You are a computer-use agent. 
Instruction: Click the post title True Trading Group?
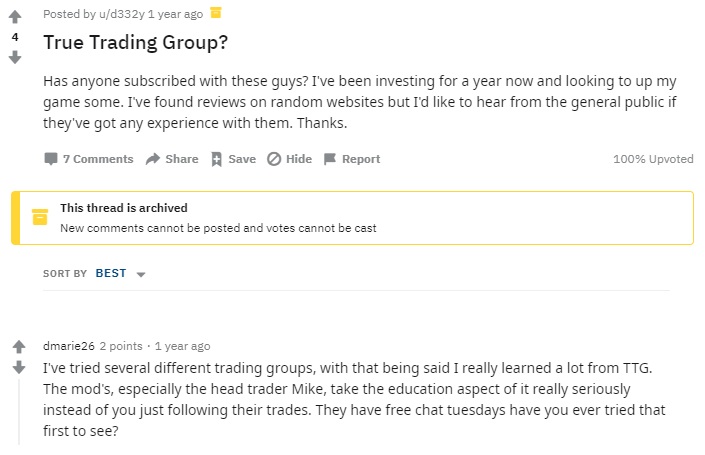[136, 42]
